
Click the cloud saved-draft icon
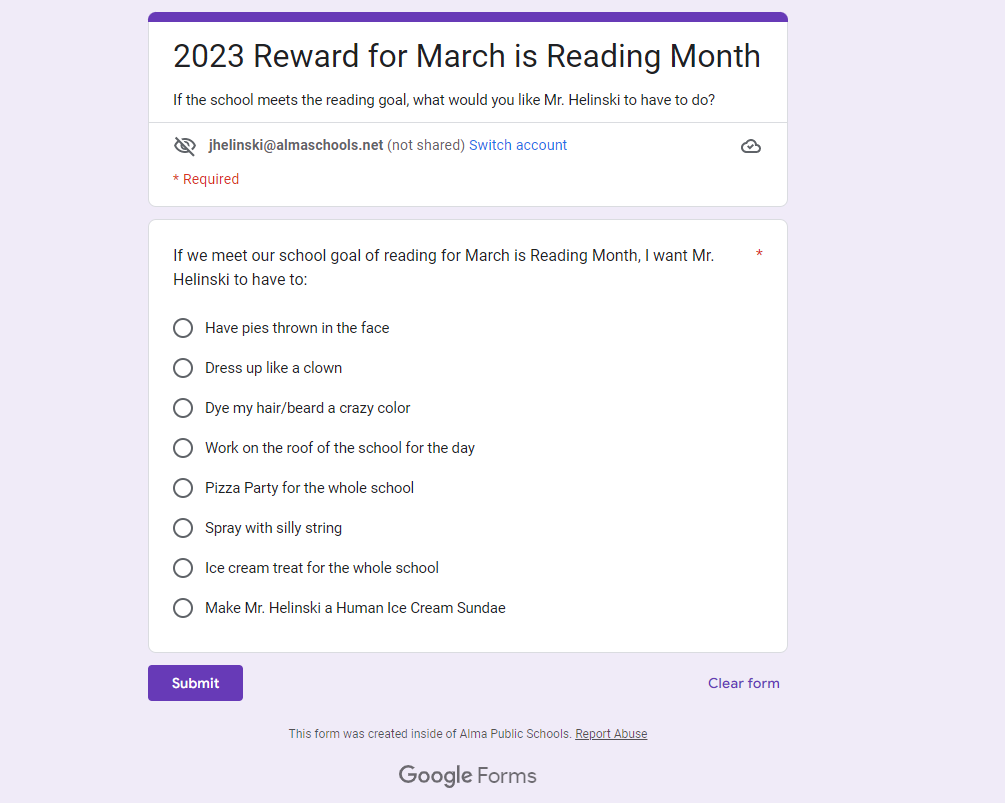click(x=751, y=147)
